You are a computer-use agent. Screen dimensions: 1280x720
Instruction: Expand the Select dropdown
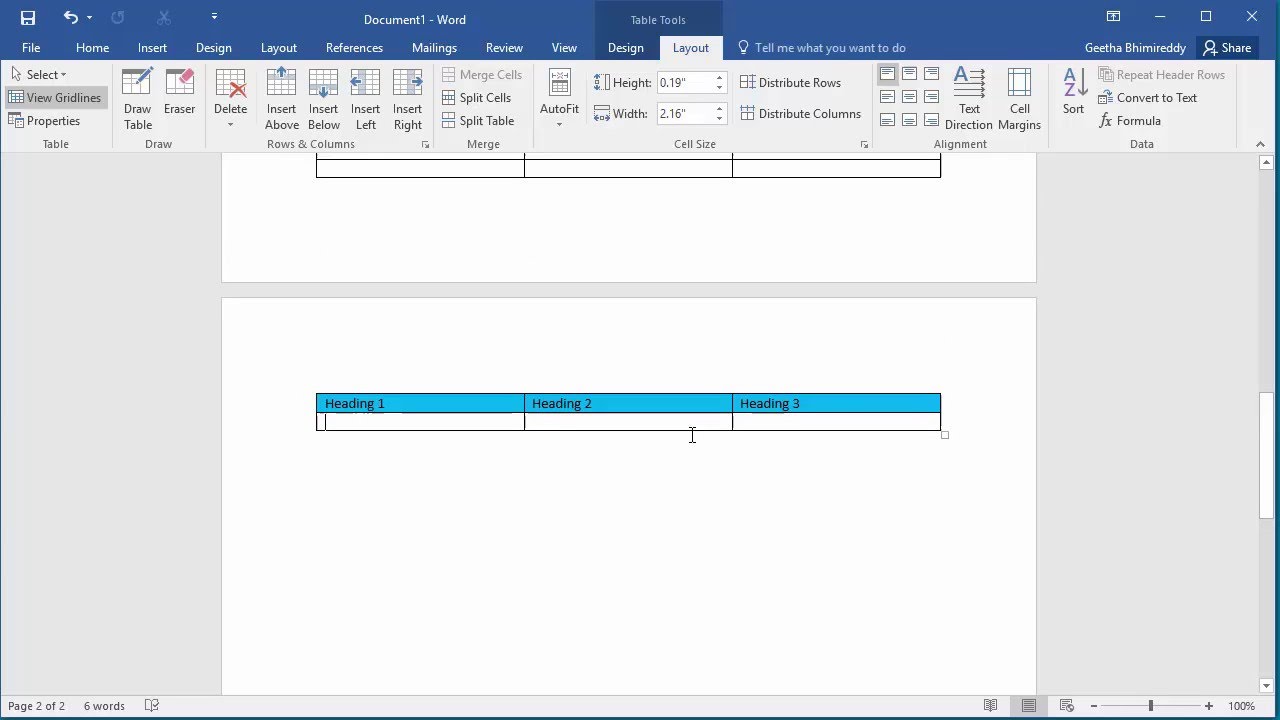(38, 75)
